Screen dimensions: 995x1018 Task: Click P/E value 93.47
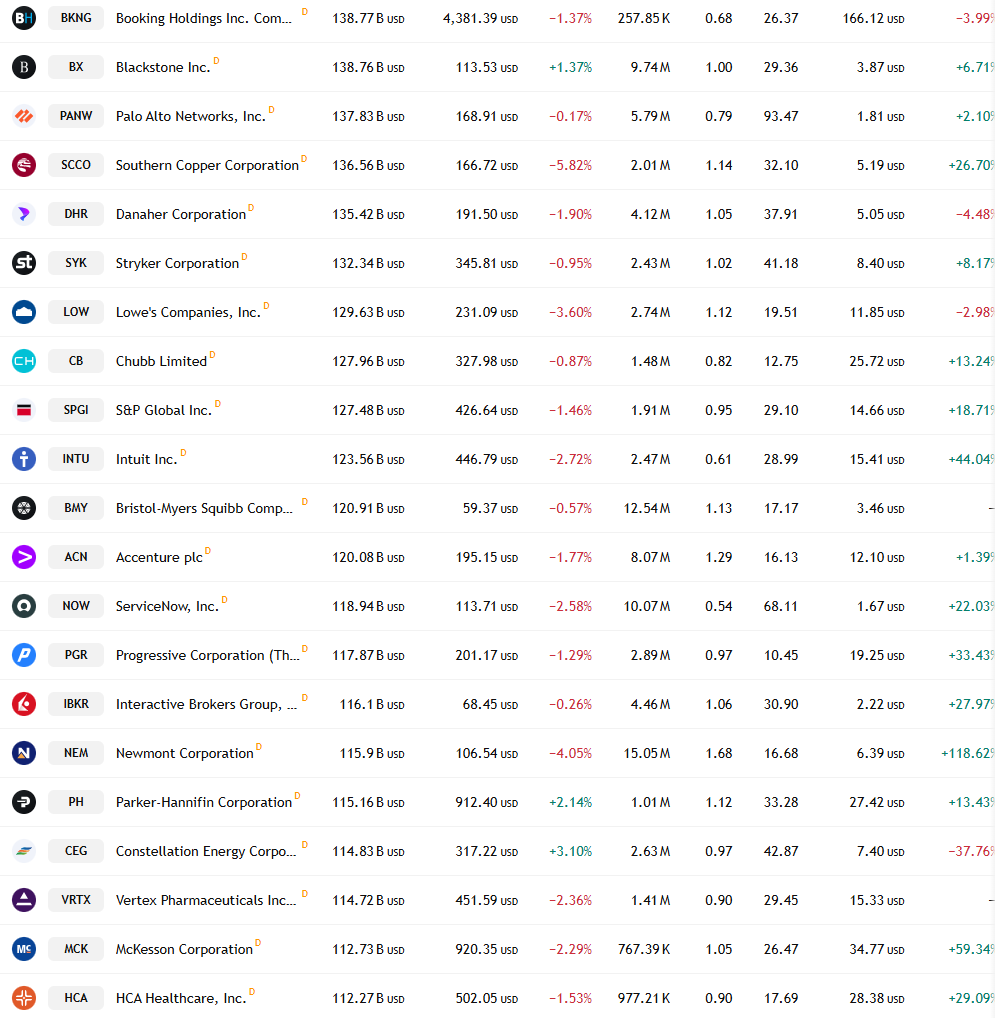point(781,116)
